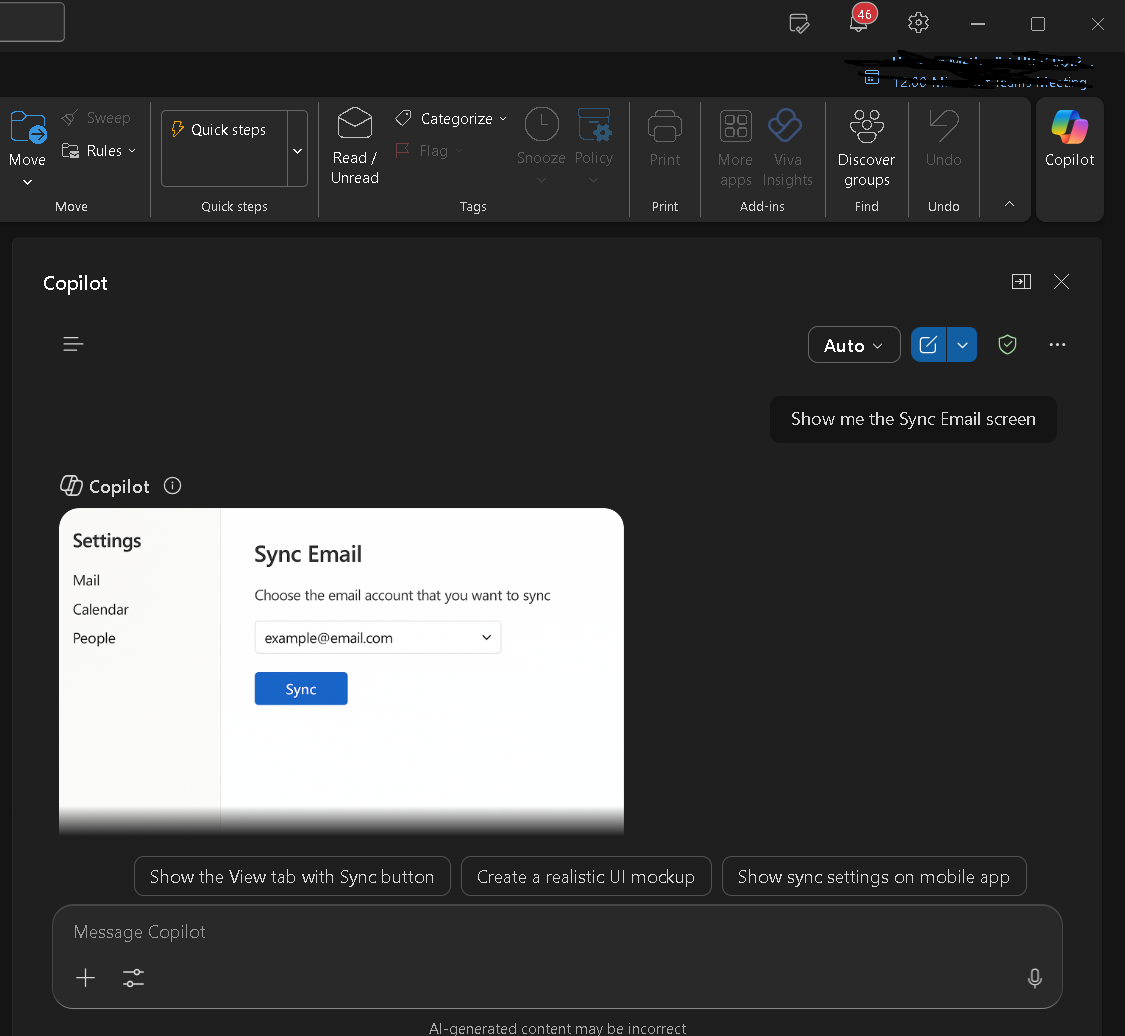Start a new Copilot chat
Screen dimensions: 1125x1036
click(x=928, y=345)
